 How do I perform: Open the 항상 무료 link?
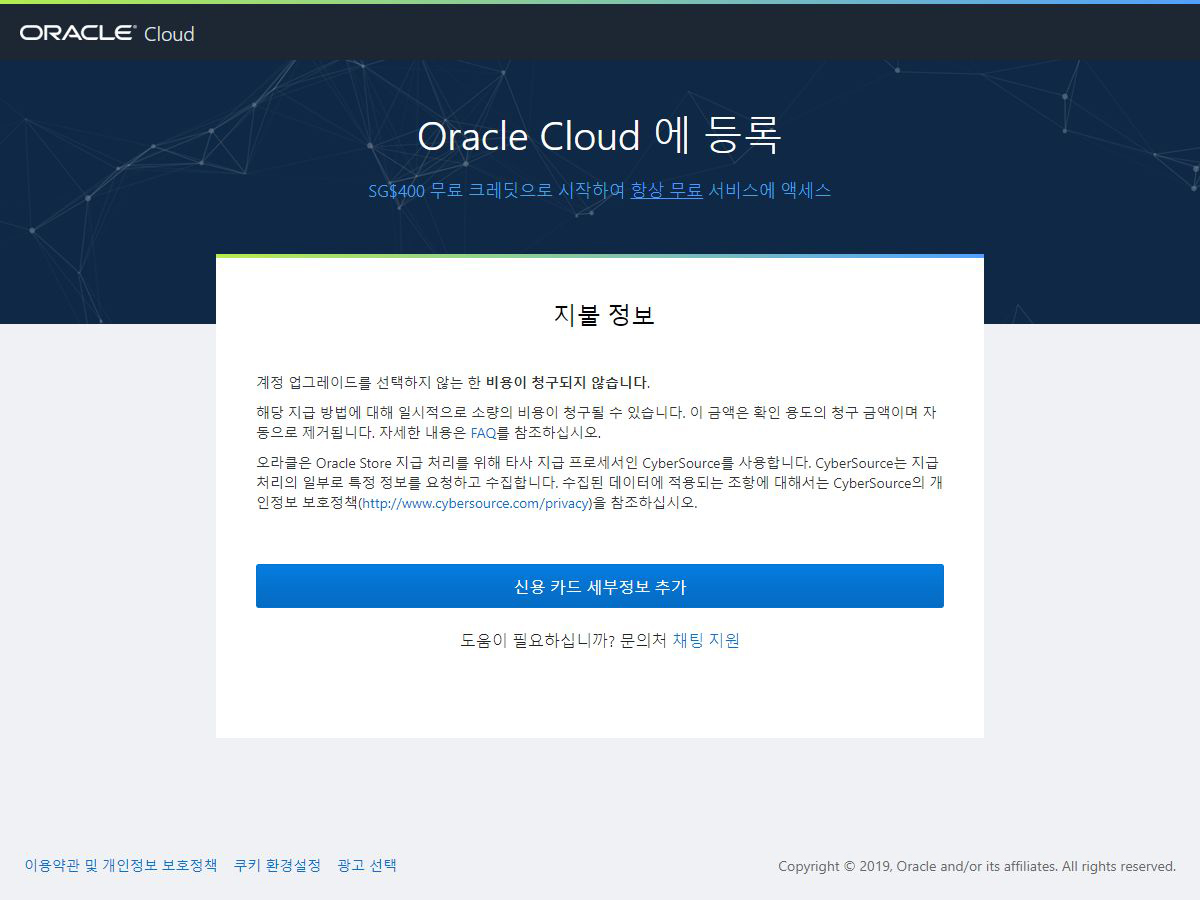pyautogui.click(x=666, y=190)
